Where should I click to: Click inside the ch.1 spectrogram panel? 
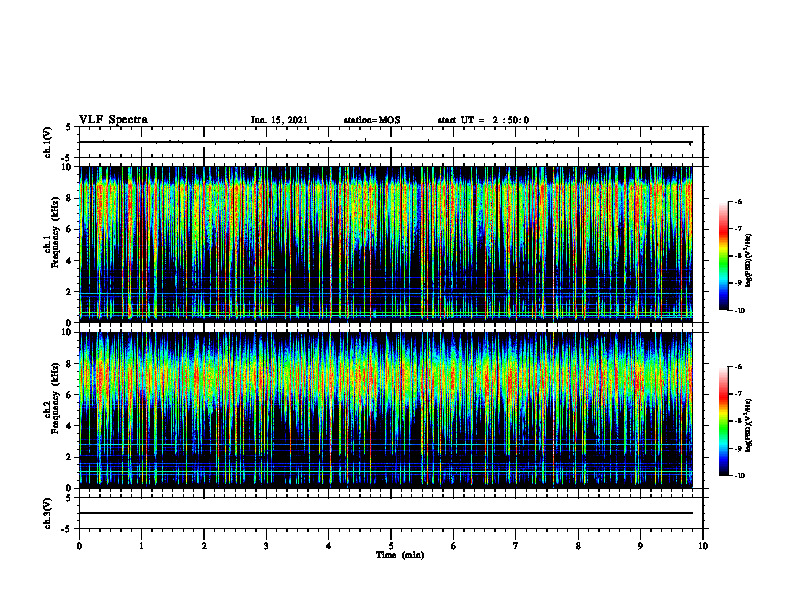386,244
